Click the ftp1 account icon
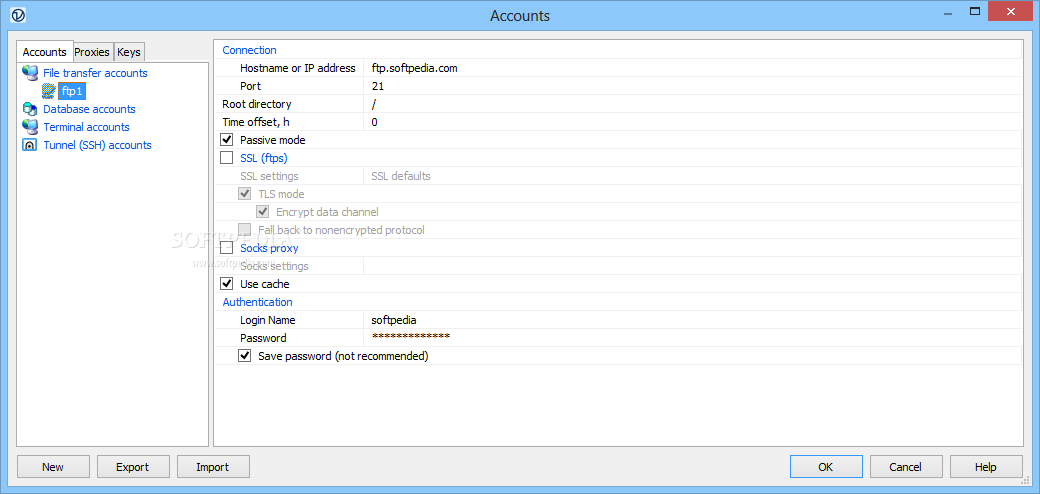The width and height of the screenshot is (1040, 494). pyautogui.click(x=48, y=91)
